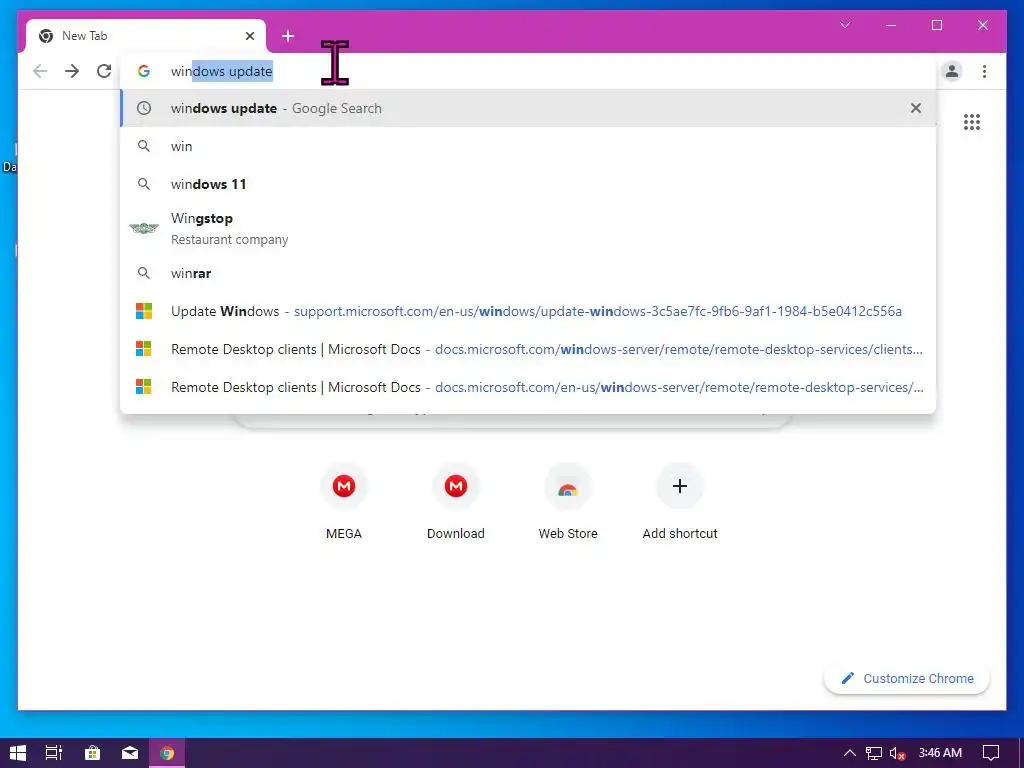This screenshot has width=1024, height=768.
Task: Click the Customize Chrome button
Action: pos(907,679)
